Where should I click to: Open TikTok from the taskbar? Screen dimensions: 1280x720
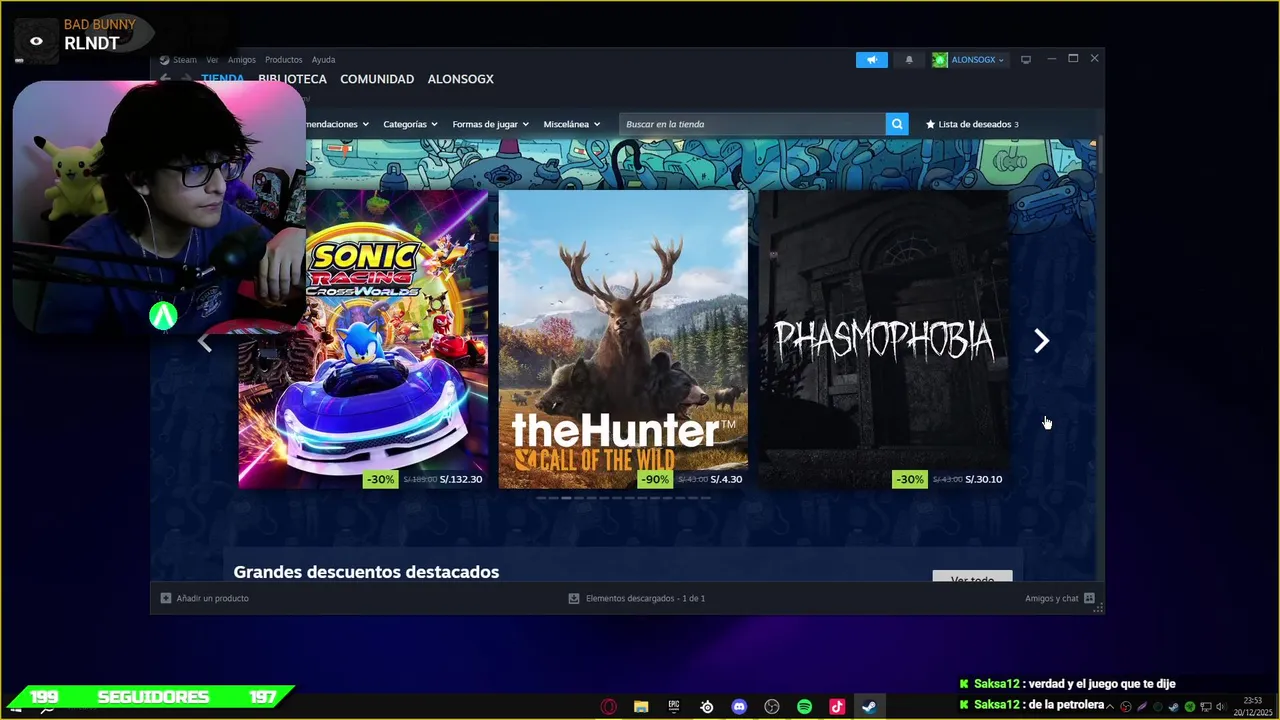(837, 707)
